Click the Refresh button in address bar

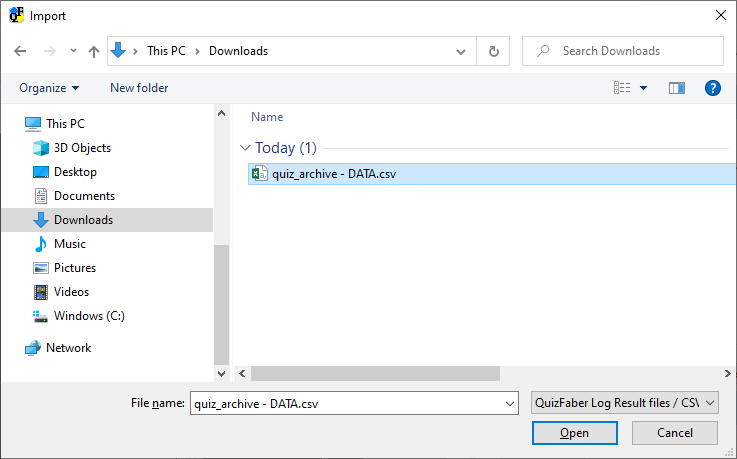click(x=493, y=51)
